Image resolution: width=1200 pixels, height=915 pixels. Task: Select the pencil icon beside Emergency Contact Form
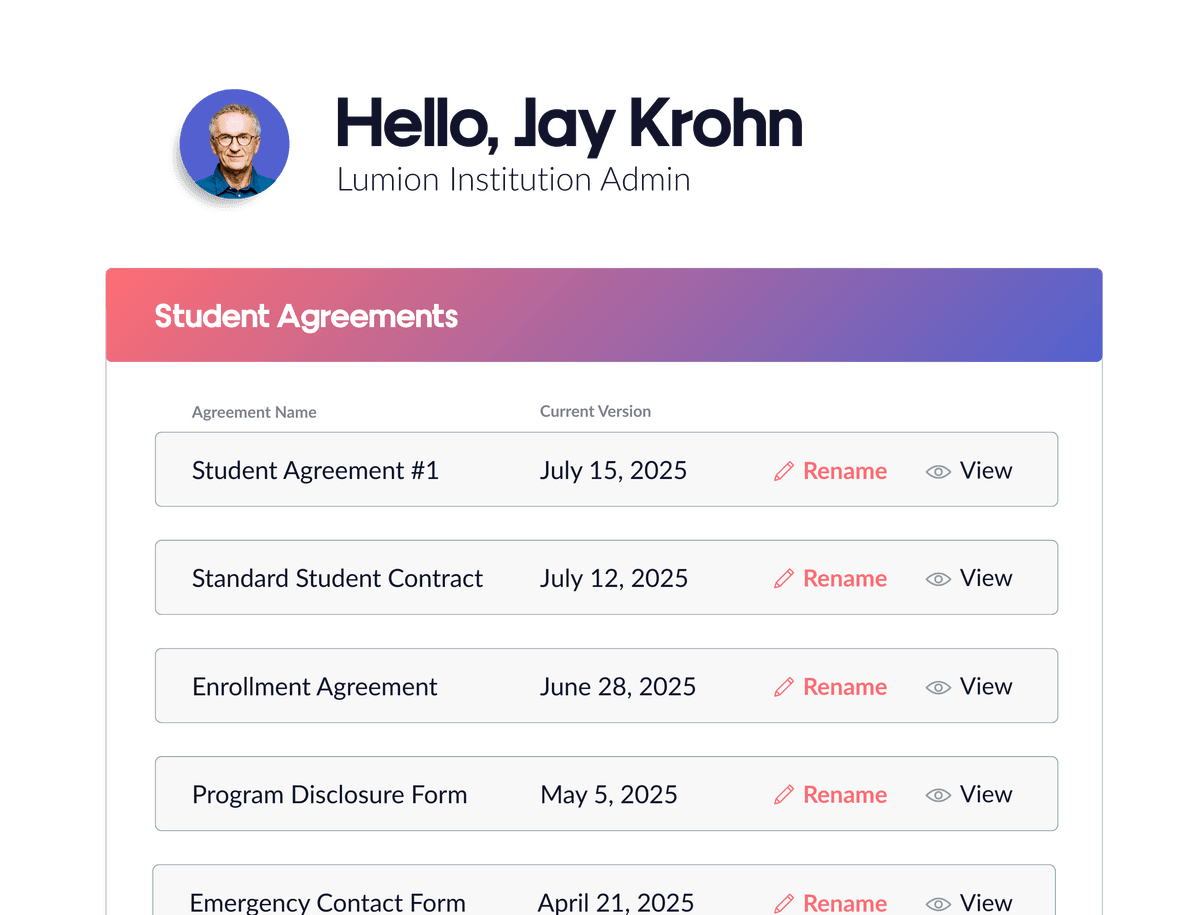click(785, 903)
